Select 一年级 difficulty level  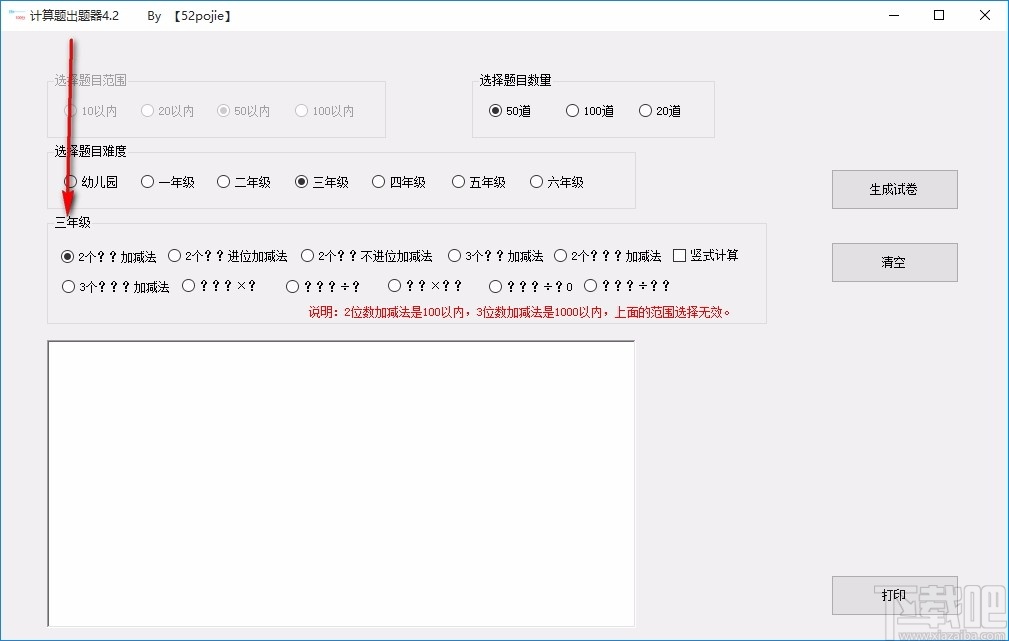tap(146, 181)
